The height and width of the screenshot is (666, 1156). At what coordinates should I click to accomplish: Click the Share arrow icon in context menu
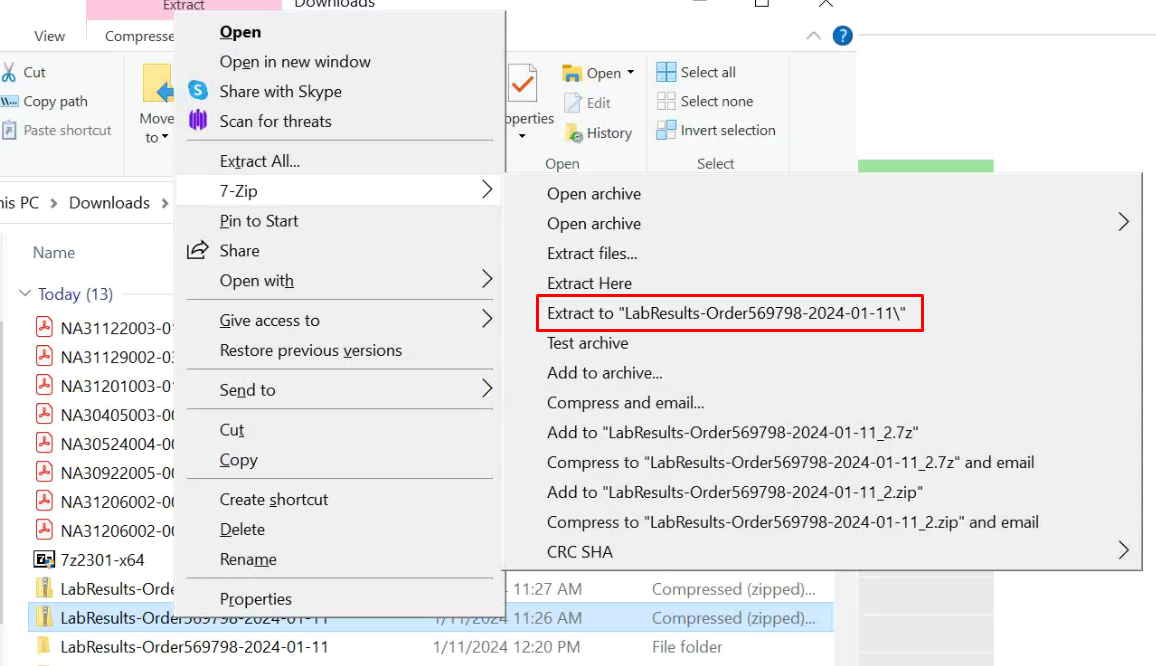point(198,250)
